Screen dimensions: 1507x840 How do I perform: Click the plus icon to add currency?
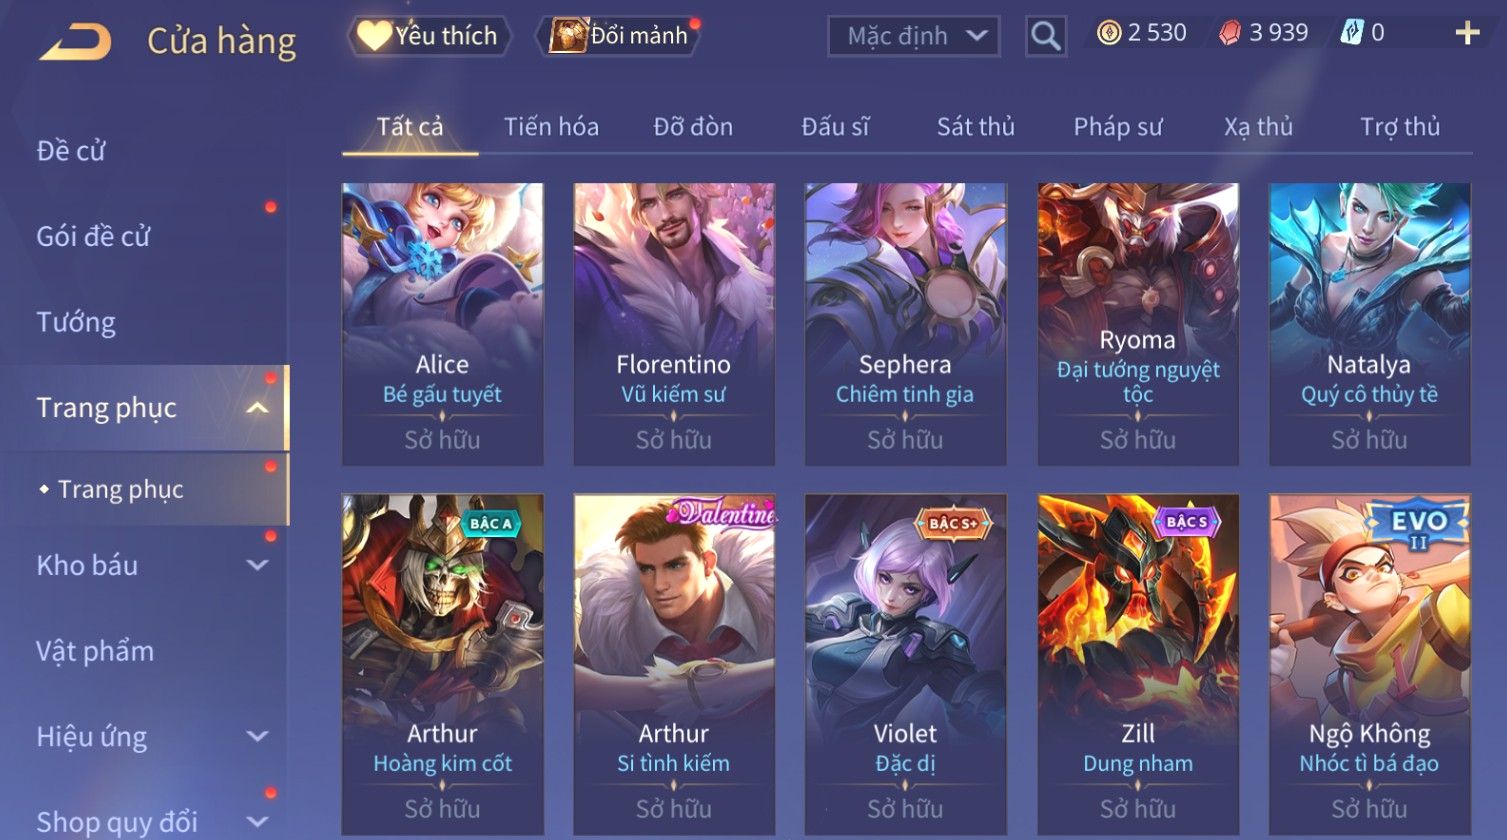click(1466, 34)
